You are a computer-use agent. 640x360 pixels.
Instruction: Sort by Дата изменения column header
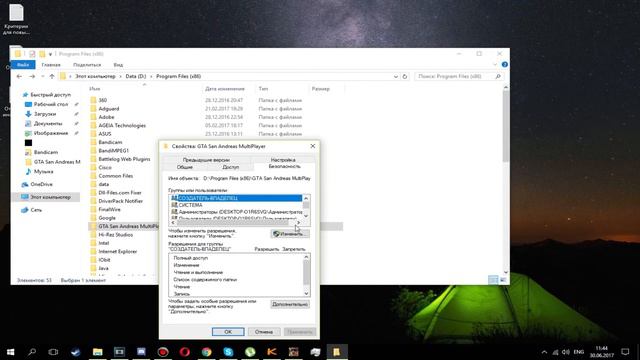click(225, 89)
